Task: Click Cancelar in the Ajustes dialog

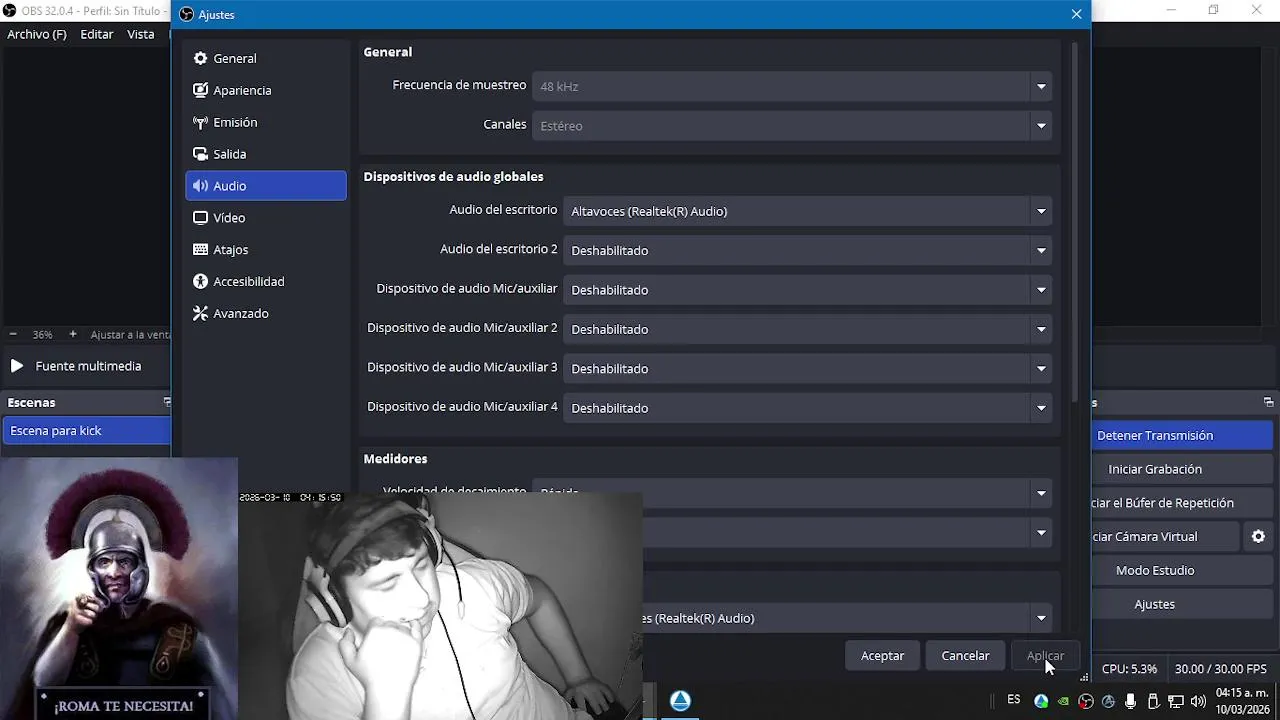Action: [x=965, y=656]
